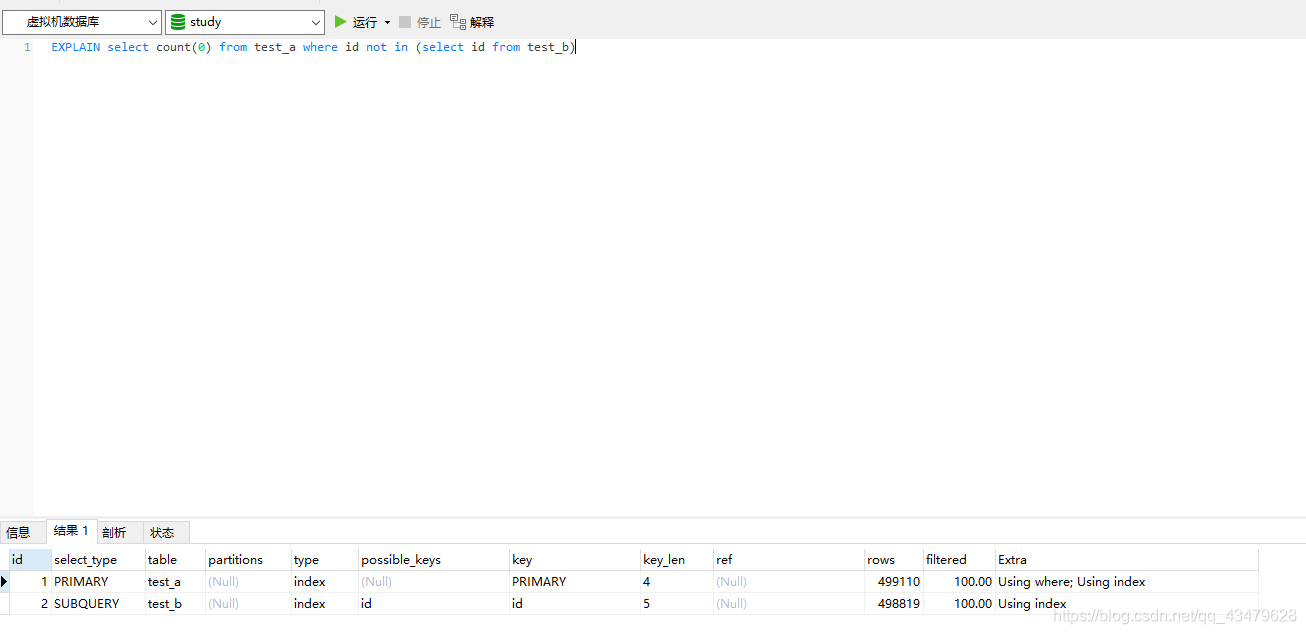Click the table column header
This screenshot has width=1306, height=634.
coord(175,559)
